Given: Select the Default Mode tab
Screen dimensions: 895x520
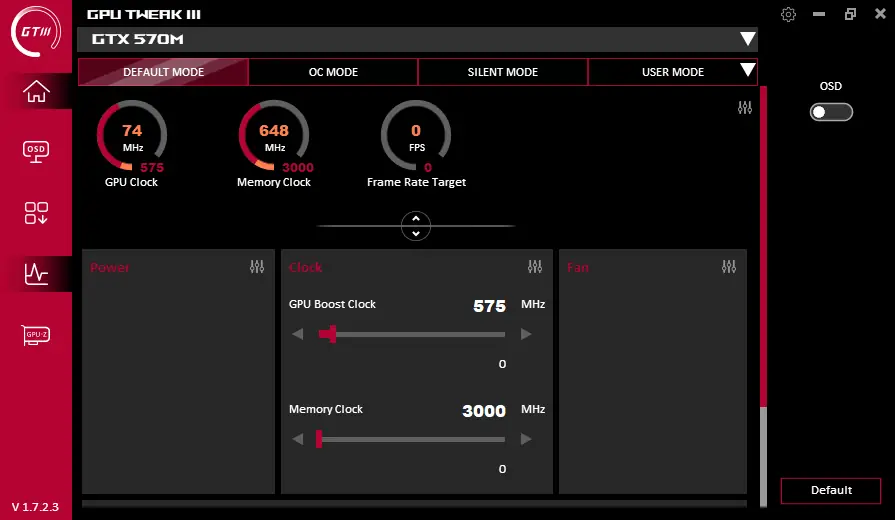Looking at the screenshot, I should point(163,72).
